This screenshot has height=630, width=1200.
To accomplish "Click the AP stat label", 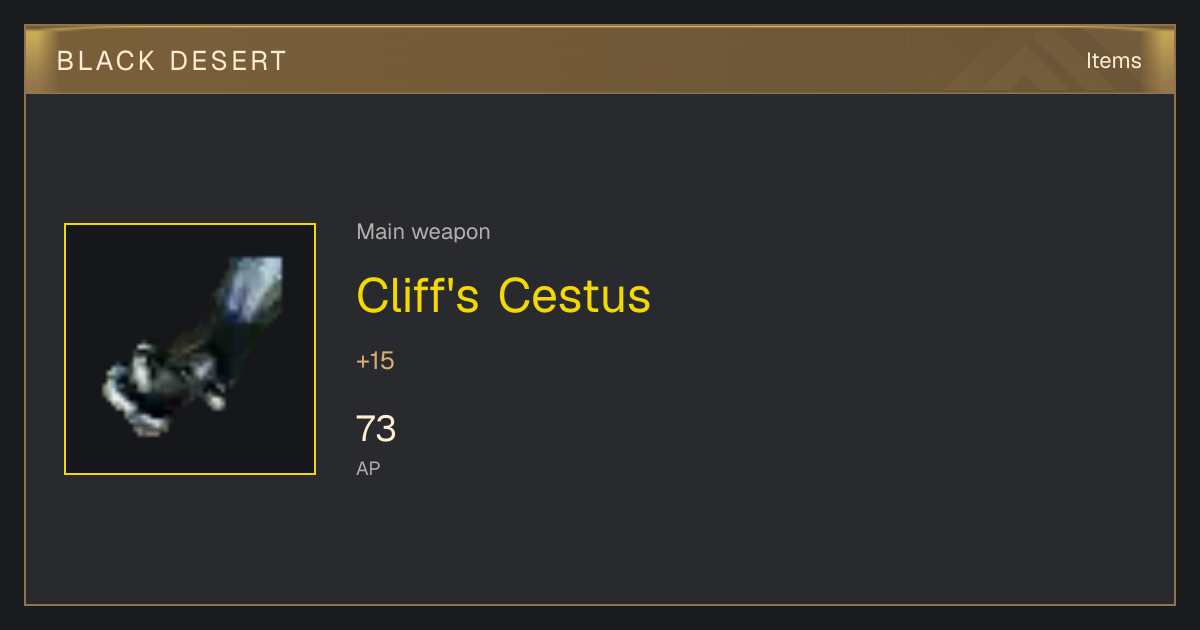I will (x=368, y=468).
